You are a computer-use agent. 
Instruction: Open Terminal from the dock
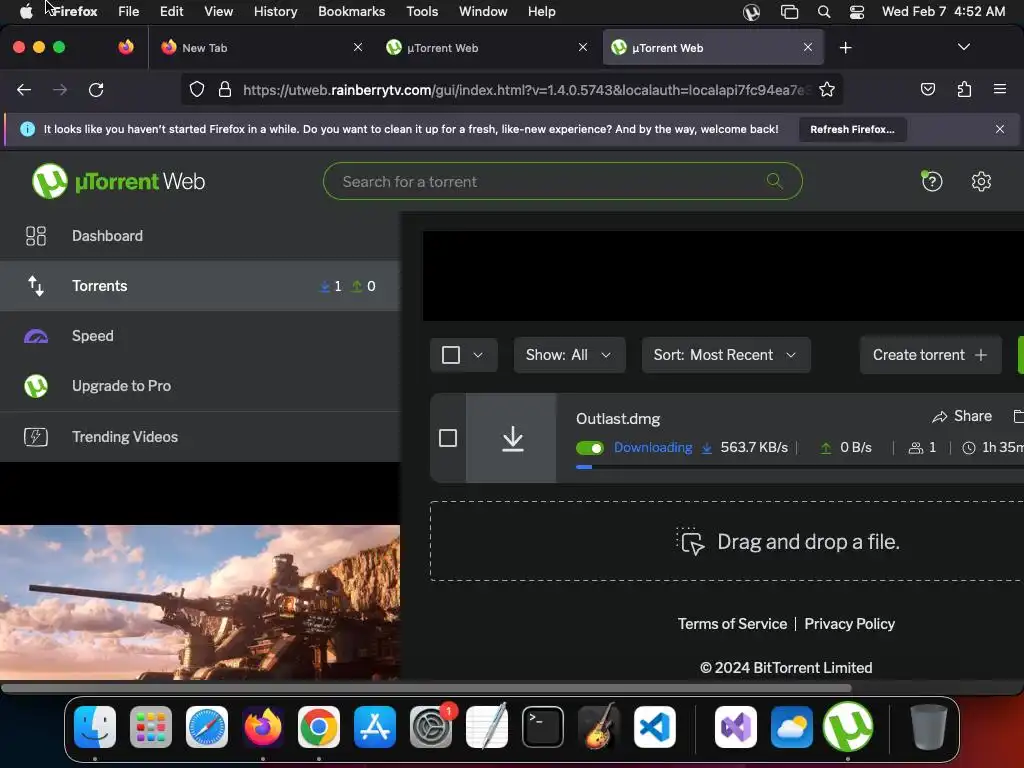click(x=543, y=727)
